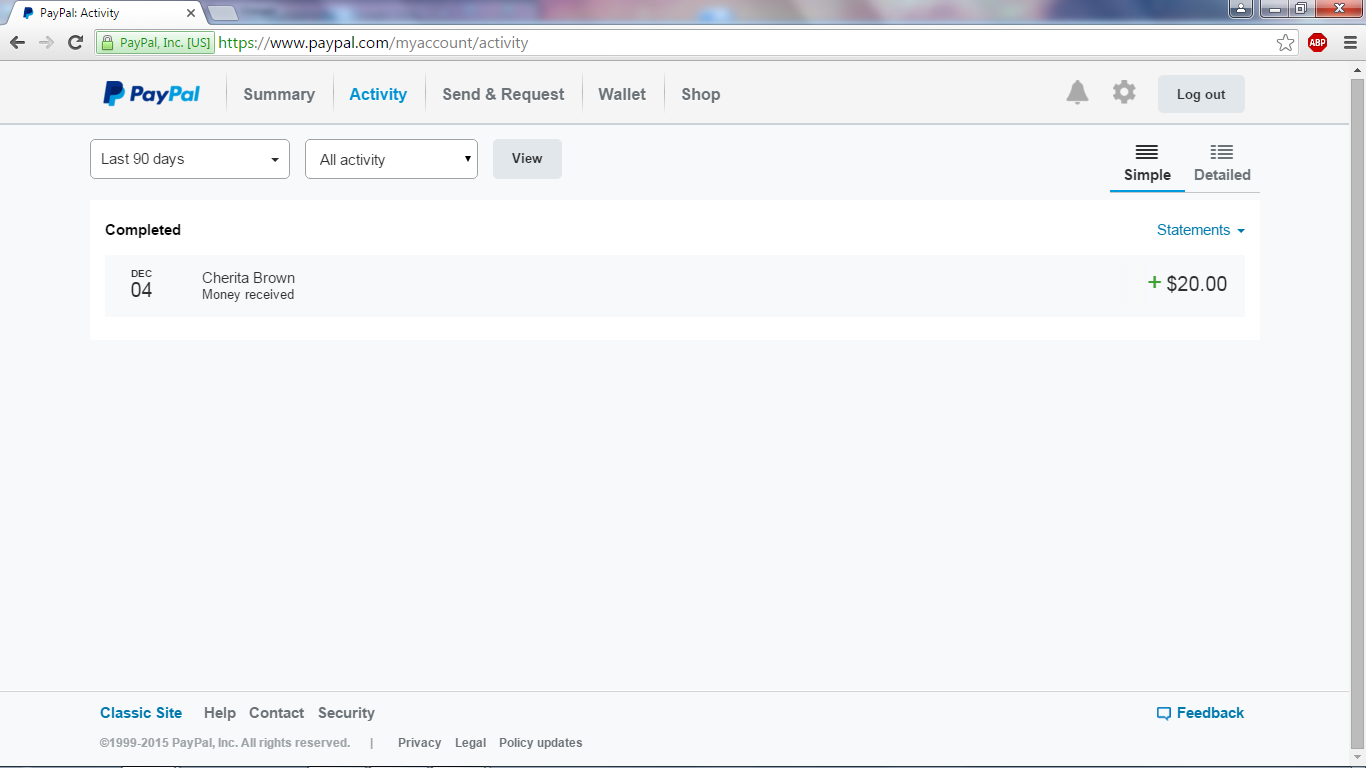The height and width of the screenshot is (768, 1366).
Task: Click the PayPal logo
Action: pyautogui.click(x=151, y=94)
